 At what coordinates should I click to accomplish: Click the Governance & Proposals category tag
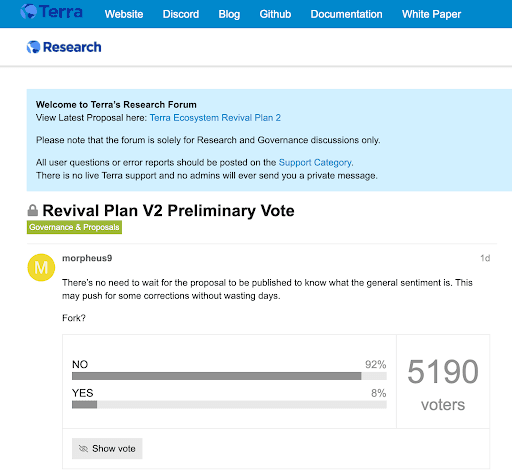click(x=74, y=227)
